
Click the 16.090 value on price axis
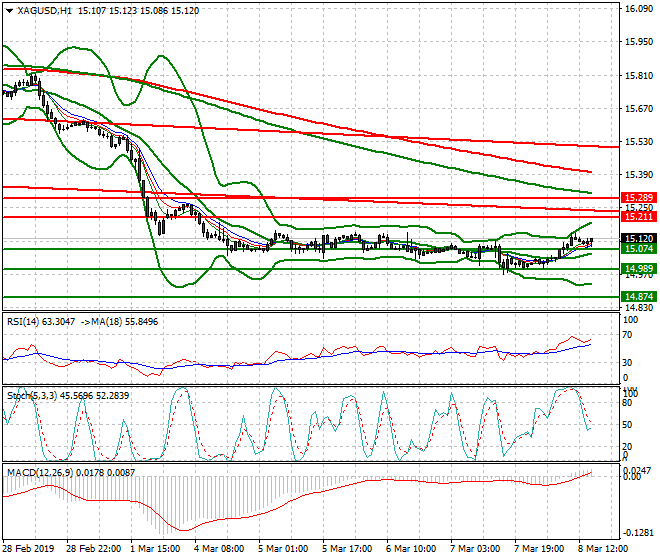click(x=638, y=9)
